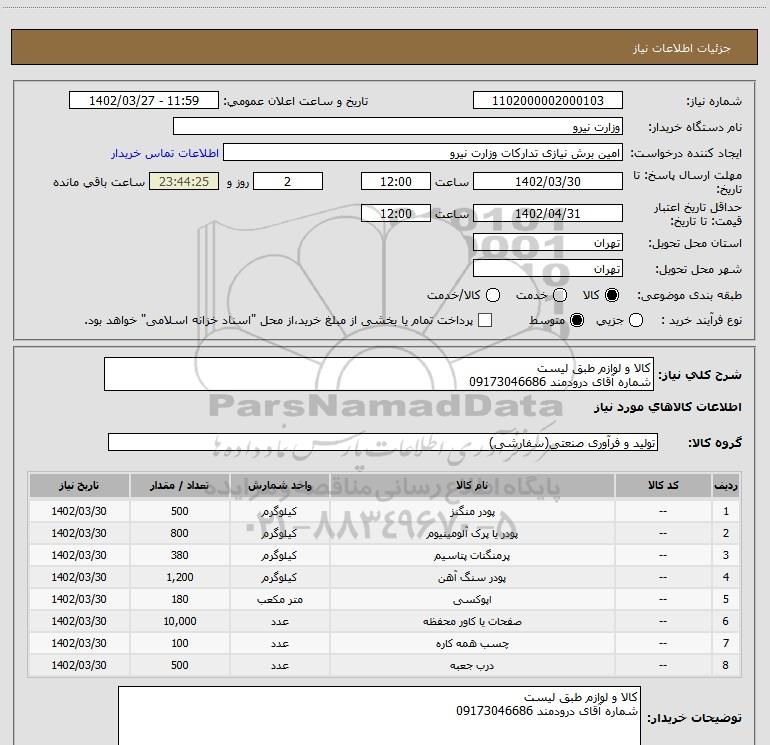Image resolution: width=770 pixels, height=745 pixels.
Task: Select the پودر یا پرک آلومینیوم item name
Action: coord(472,533)
